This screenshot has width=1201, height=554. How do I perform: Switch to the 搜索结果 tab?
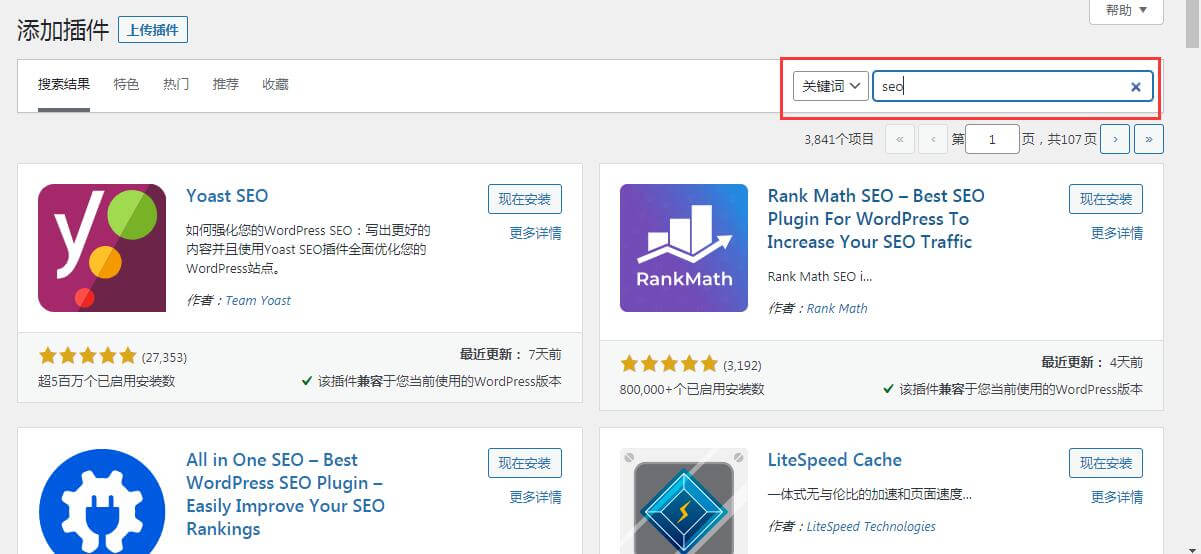64,85
